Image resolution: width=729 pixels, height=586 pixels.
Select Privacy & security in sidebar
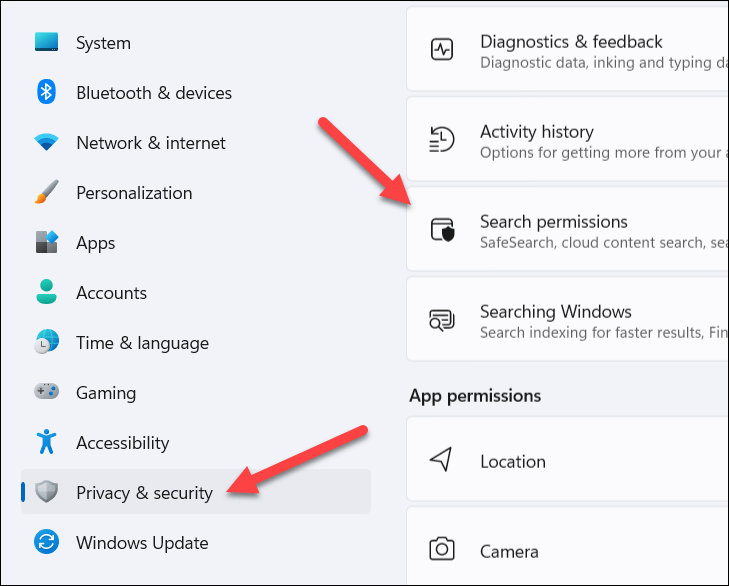(144, 492)
